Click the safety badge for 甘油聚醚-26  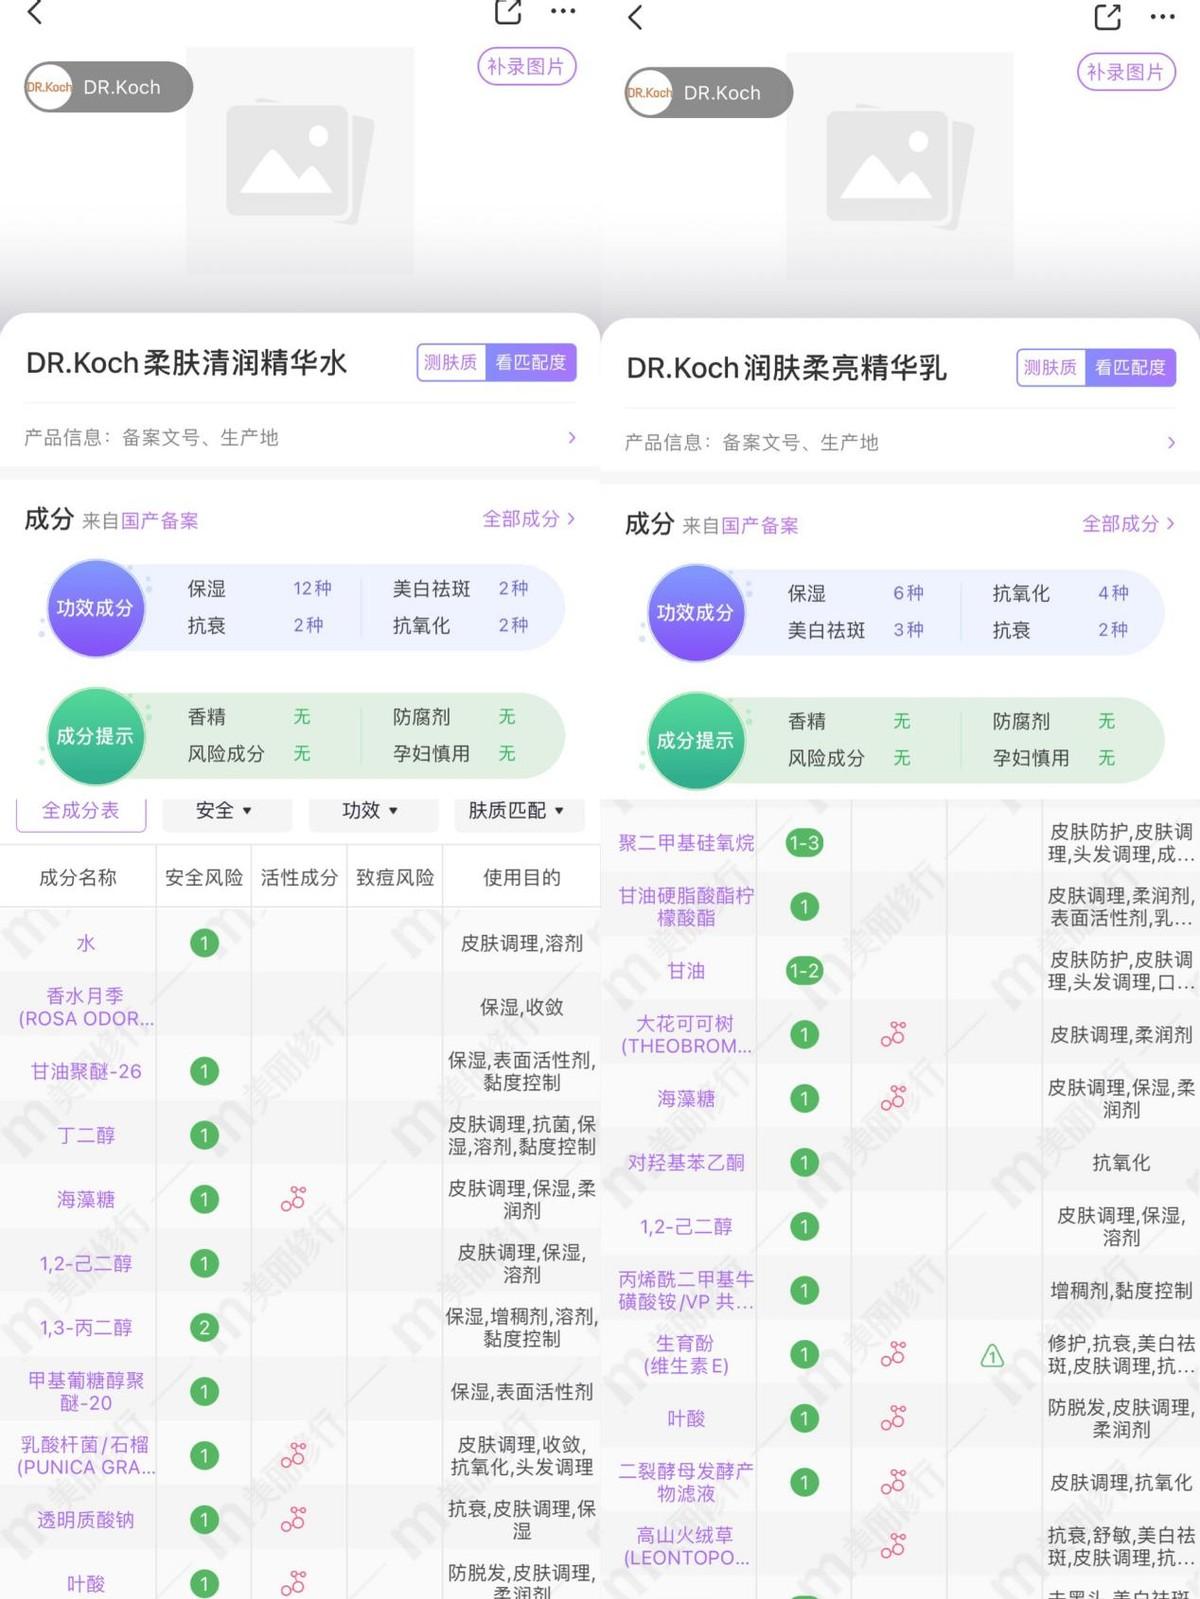pos(204,1071)
